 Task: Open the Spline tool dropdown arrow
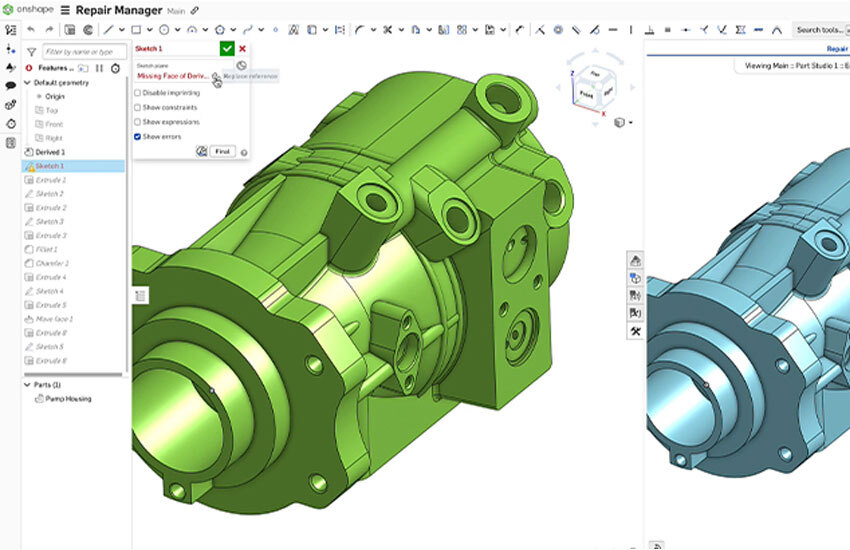click(261, 30)
